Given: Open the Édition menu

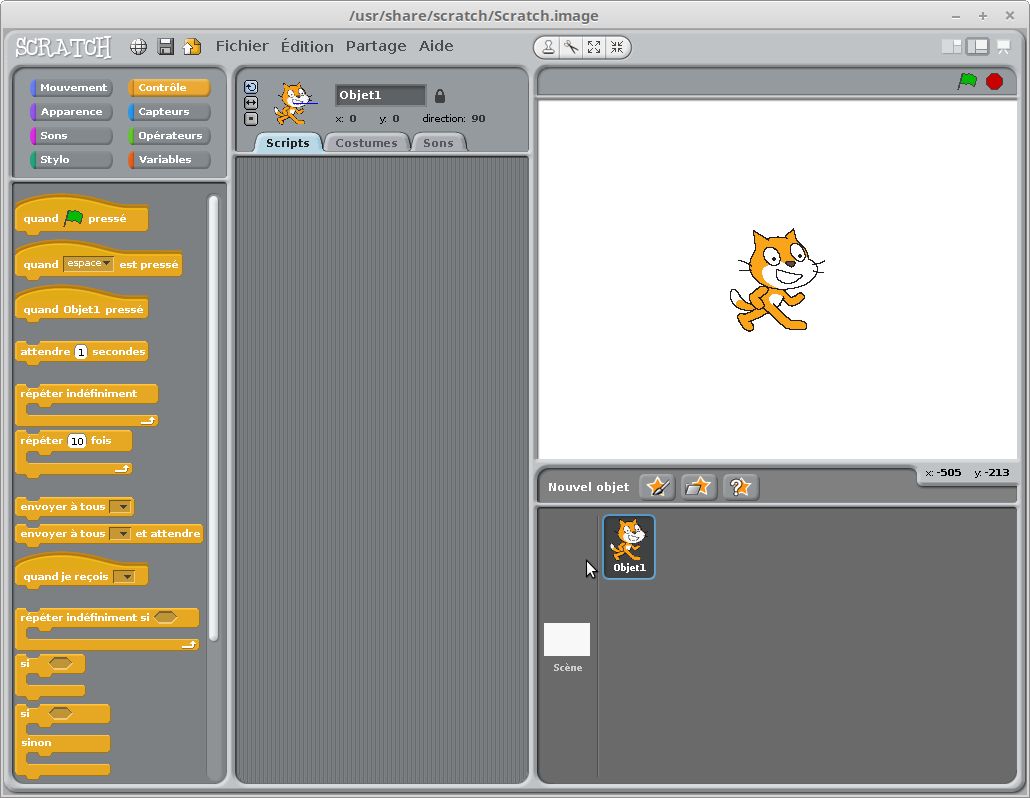Looking at the screenshot, I should (307, 46).
